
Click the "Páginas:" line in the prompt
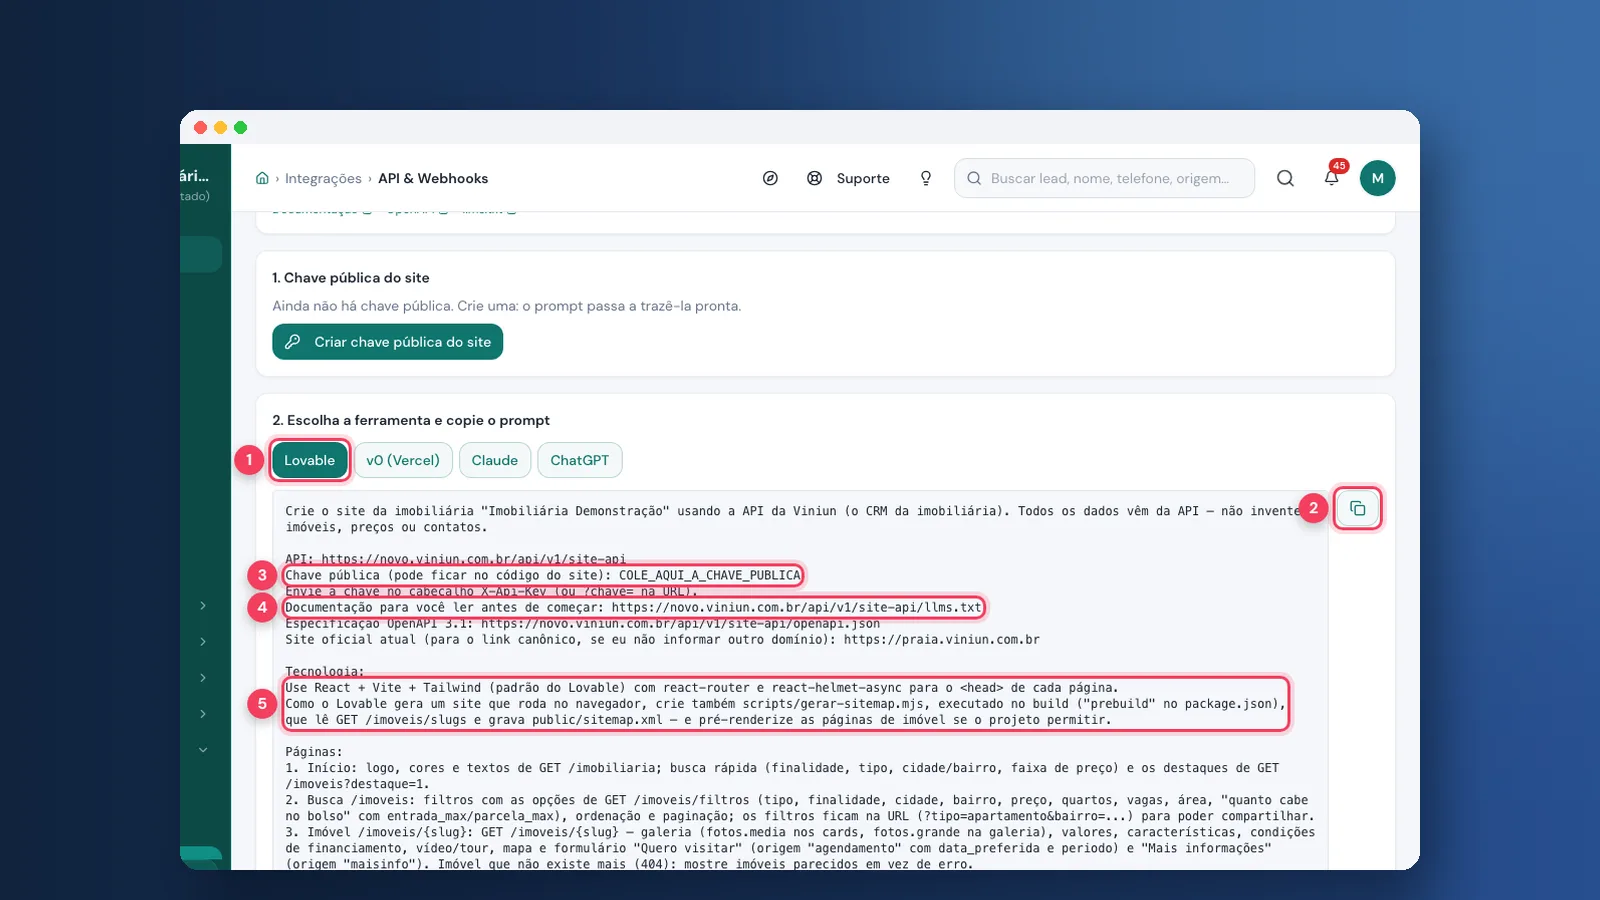tap(314, 751)
